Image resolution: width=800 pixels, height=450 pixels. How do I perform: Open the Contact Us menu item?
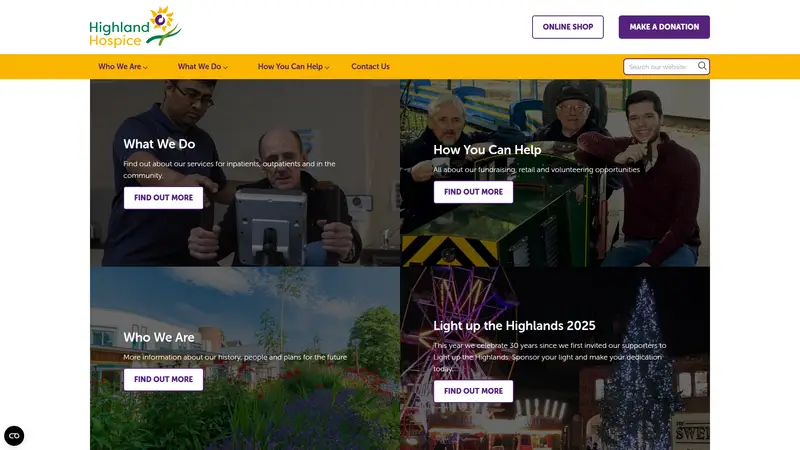pos(370,67)
